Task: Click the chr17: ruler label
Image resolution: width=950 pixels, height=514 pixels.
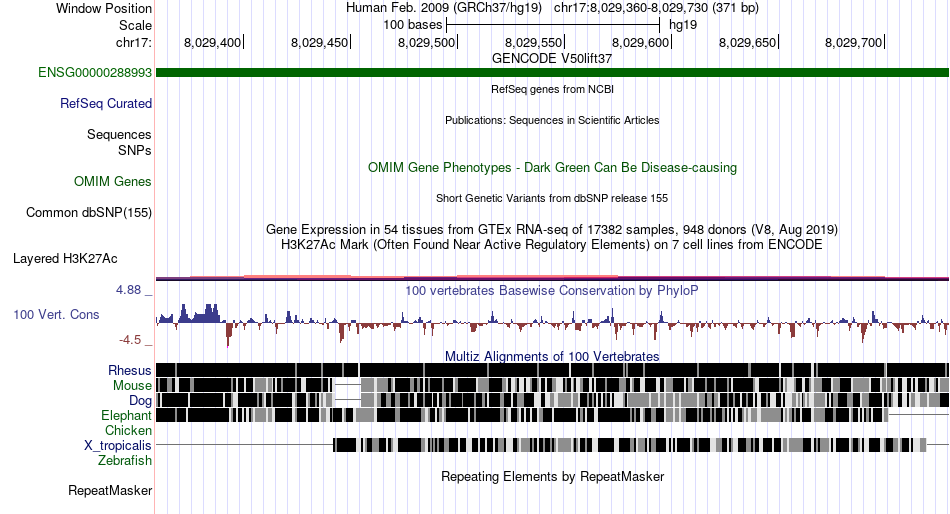Action: click(134, 42)
